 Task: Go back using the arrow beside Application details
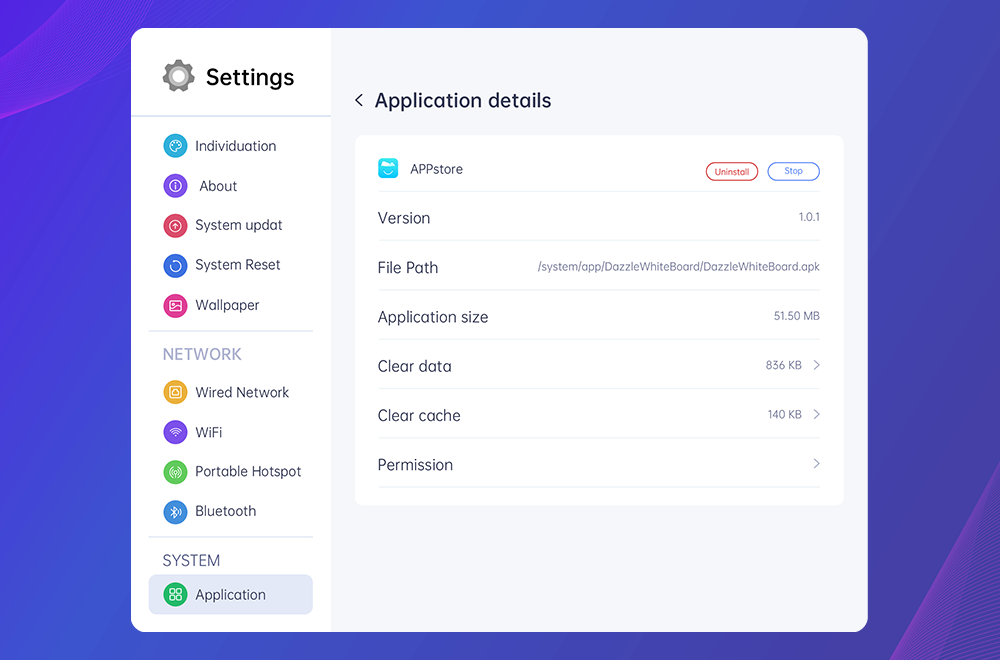pos(359,100)
